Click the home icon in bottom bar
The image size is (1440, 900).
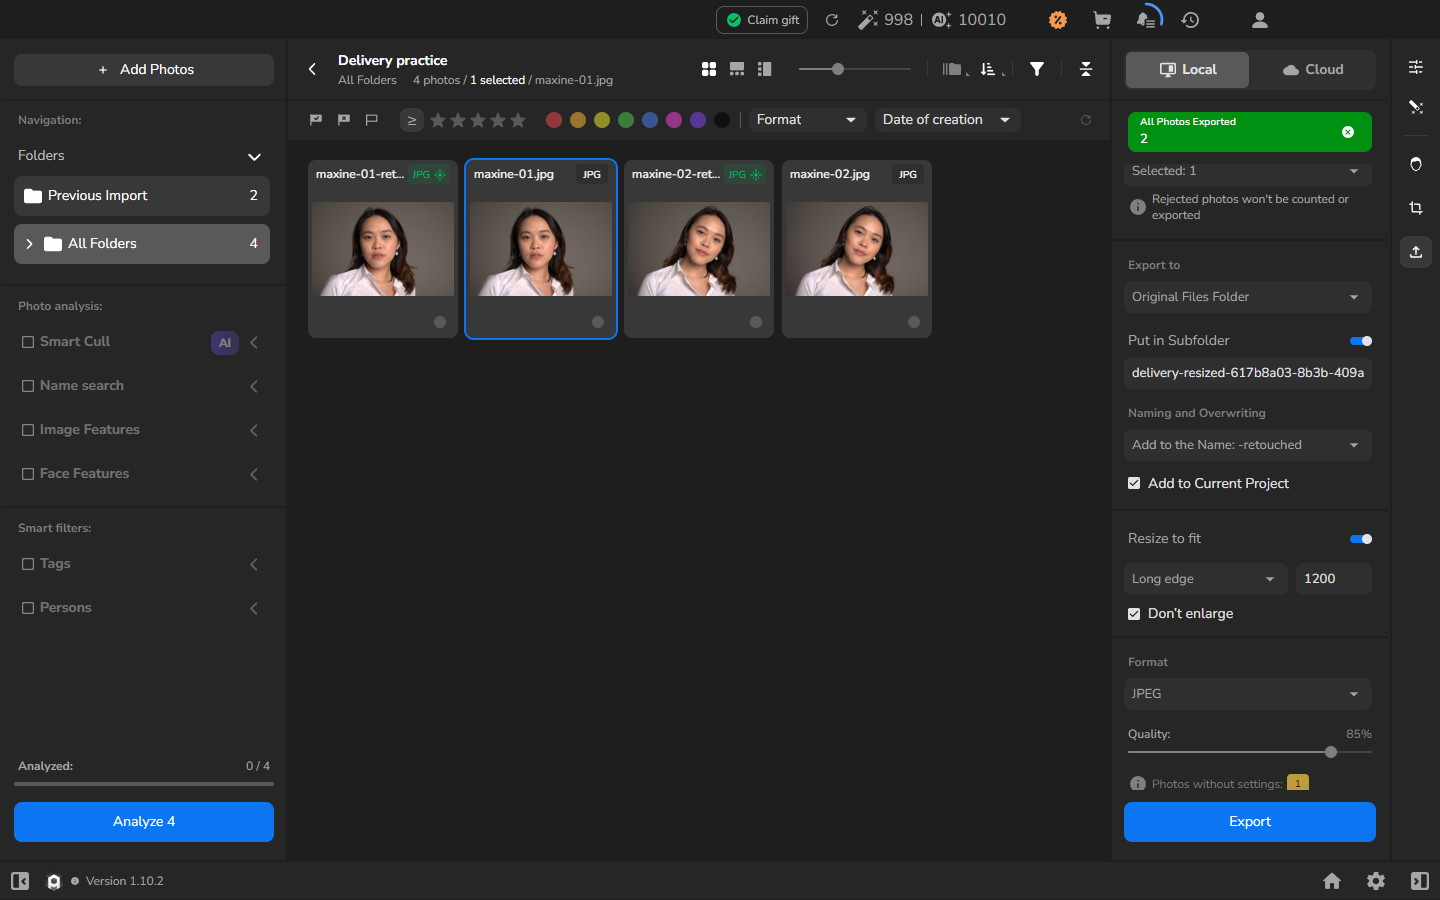coord(1332,881)
